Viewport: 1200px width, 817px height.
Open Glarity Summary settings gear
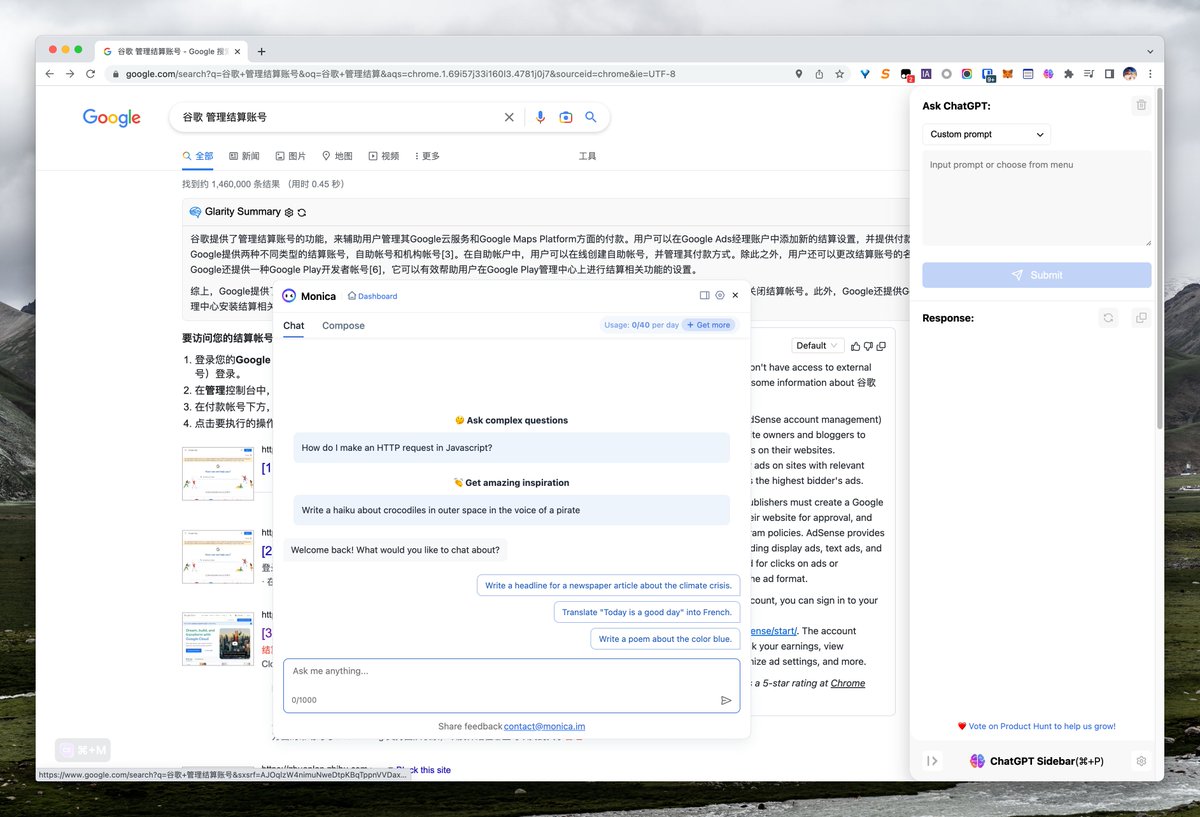point(289,212)
